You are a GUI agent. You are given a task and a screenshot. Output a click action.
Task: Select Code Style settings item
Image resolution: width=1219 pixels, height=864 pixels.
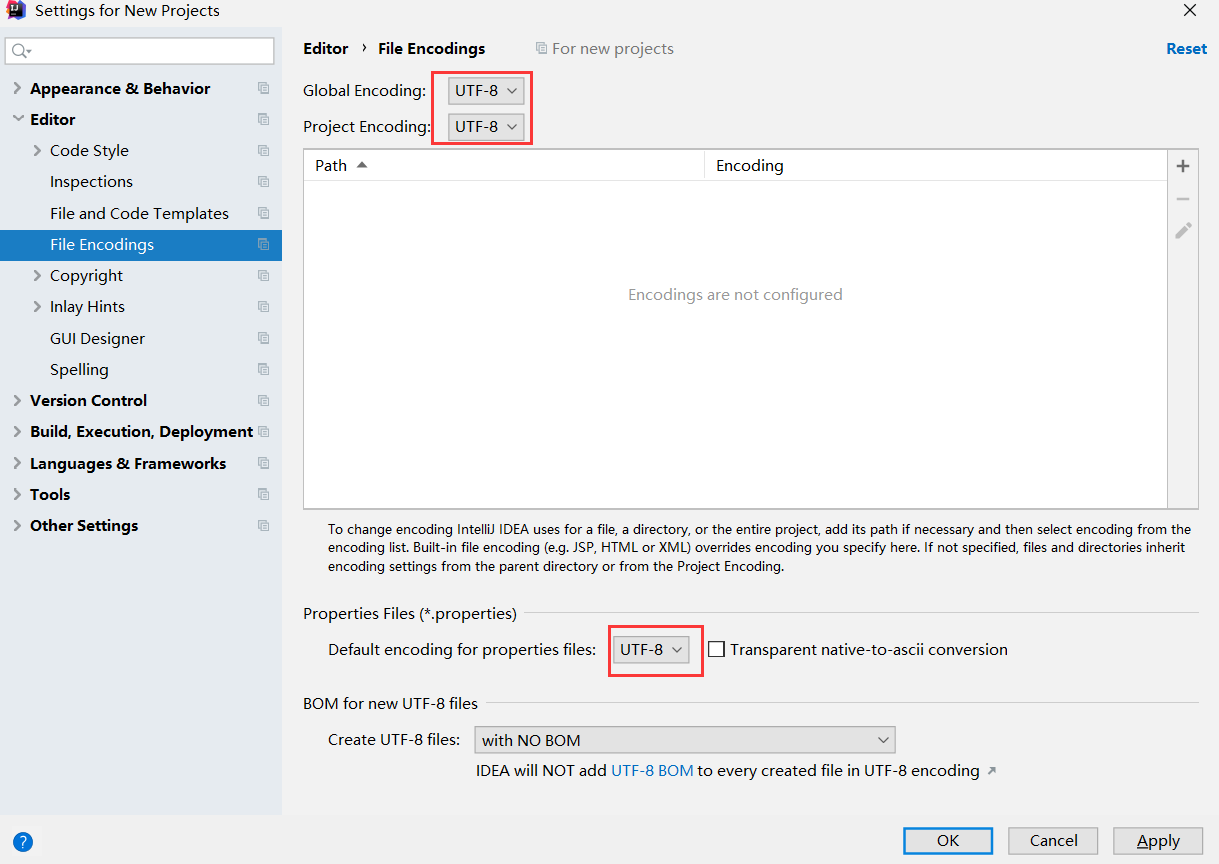point(89,150)
